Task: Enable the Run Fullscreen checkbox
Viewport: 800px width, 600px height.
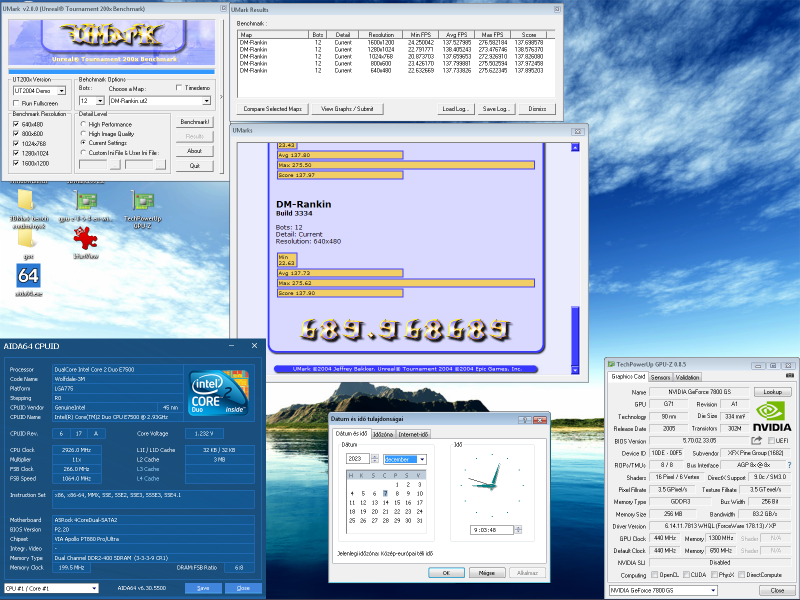Action: pos(16,103)
